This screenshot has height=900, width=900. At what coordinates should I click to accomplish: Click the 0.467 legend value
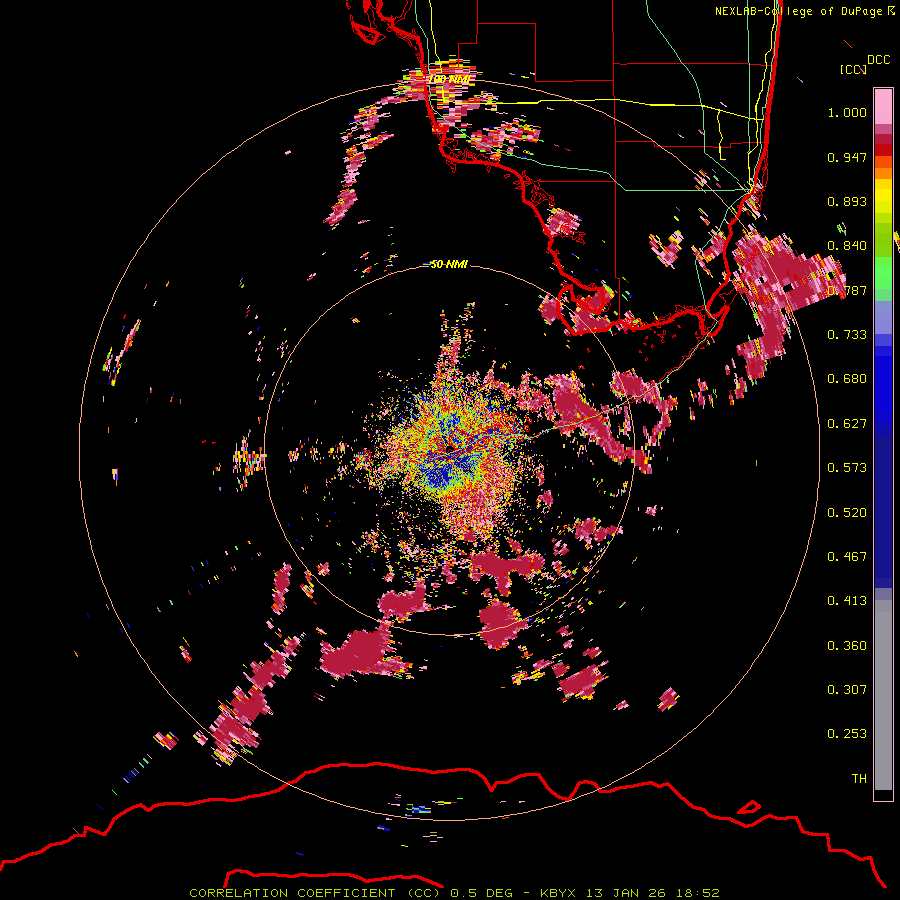(847, 557)
